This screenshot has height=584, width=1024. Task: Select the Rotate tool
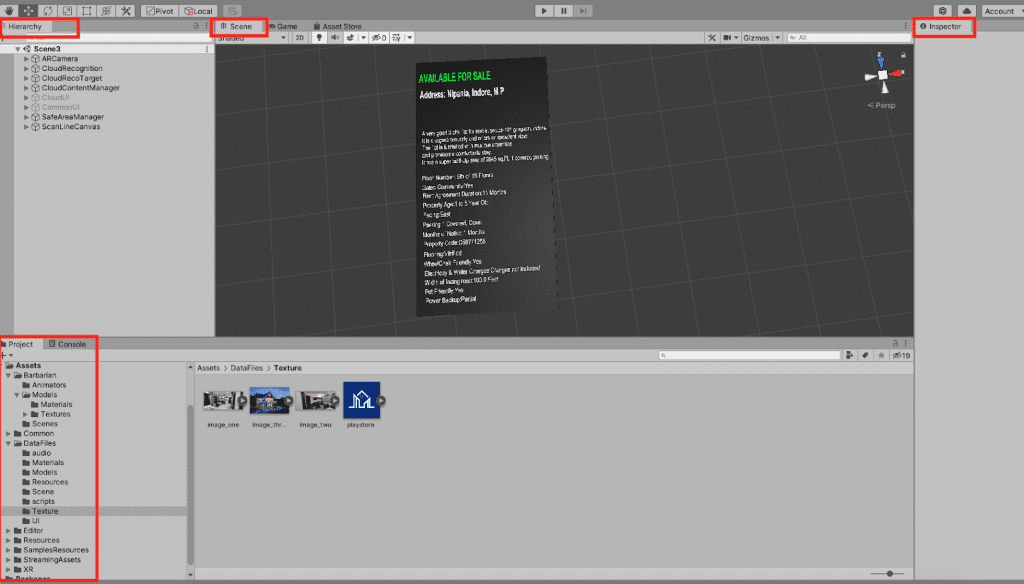pos(47,10)
